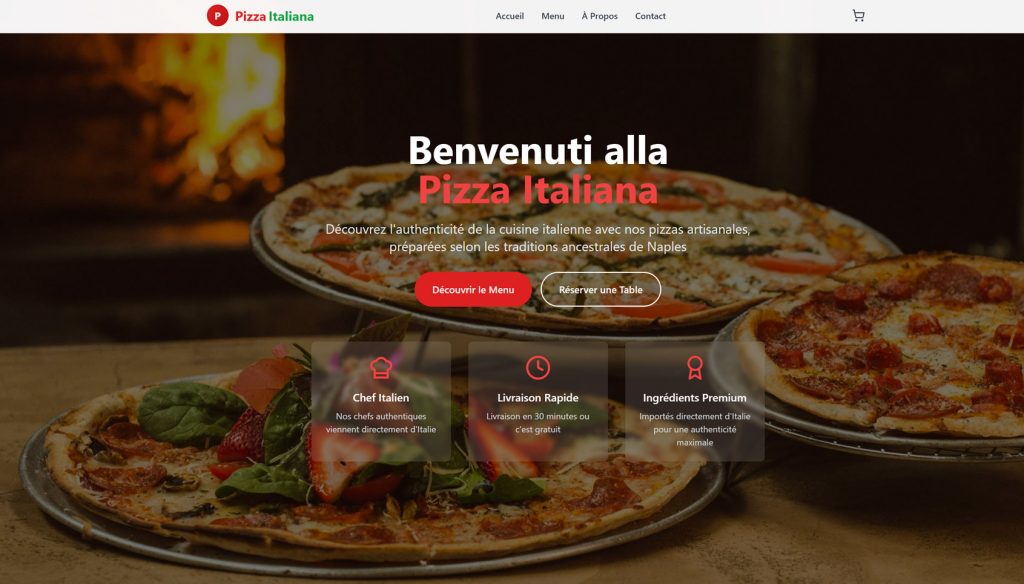
Task: Go to the Accueil nav item
Action: click(x=509, y=16)
